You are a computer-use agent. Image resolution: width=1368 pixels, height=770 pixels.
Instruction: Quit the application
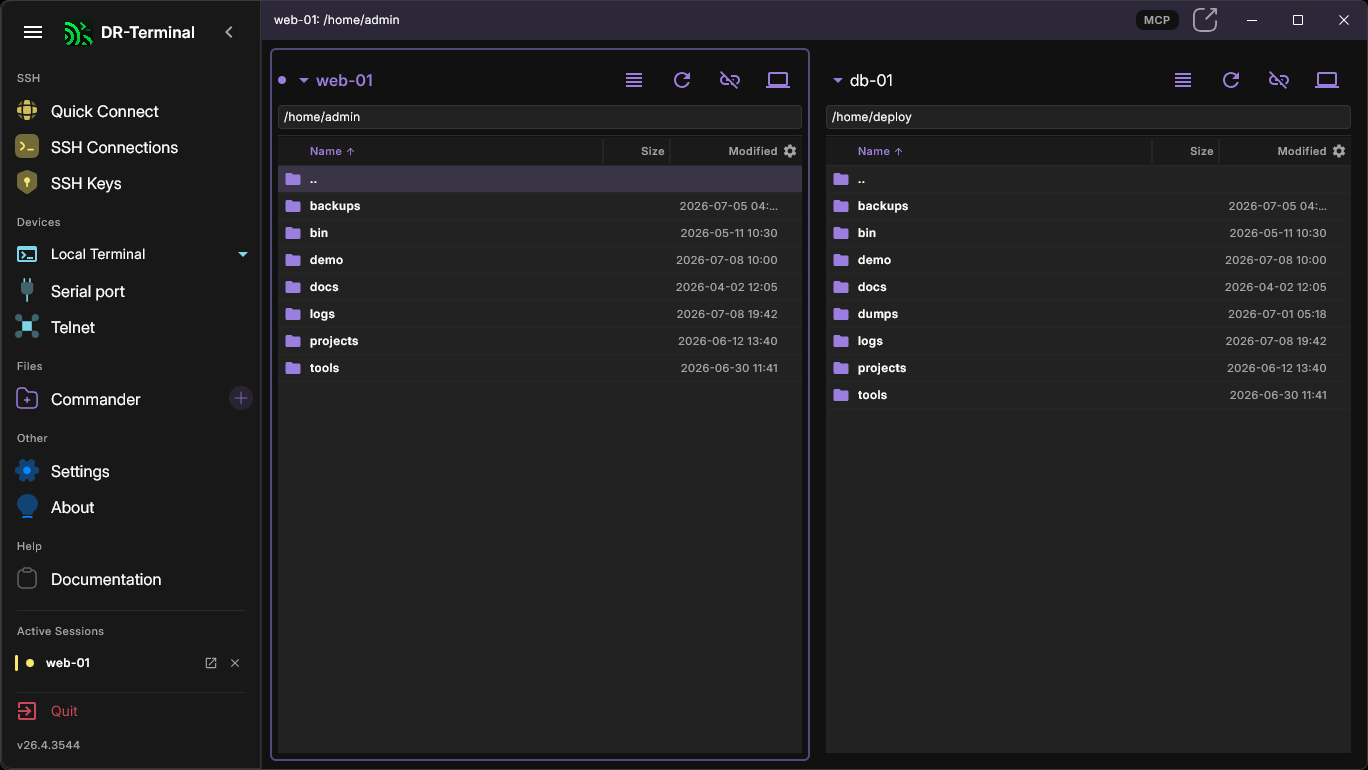[x=64, y=711]
